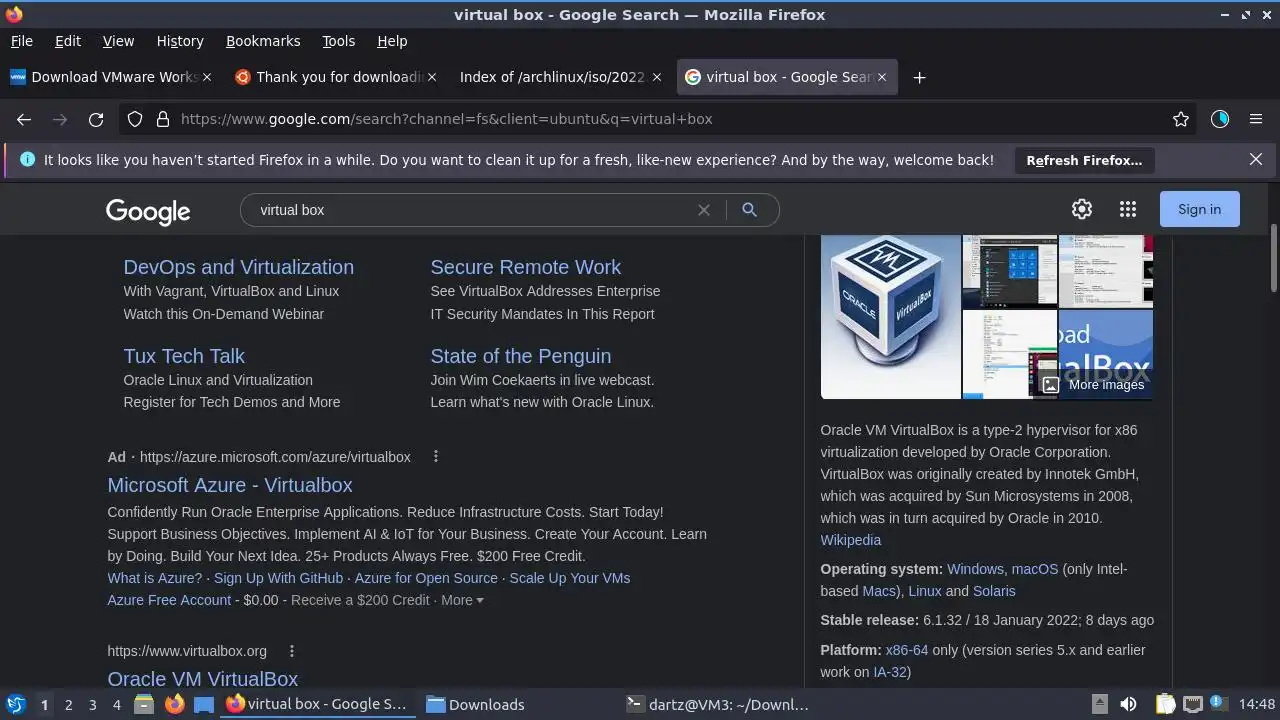Screen dimensions: 1280x720
Task: Open a new browser tab
Action: 919,77
